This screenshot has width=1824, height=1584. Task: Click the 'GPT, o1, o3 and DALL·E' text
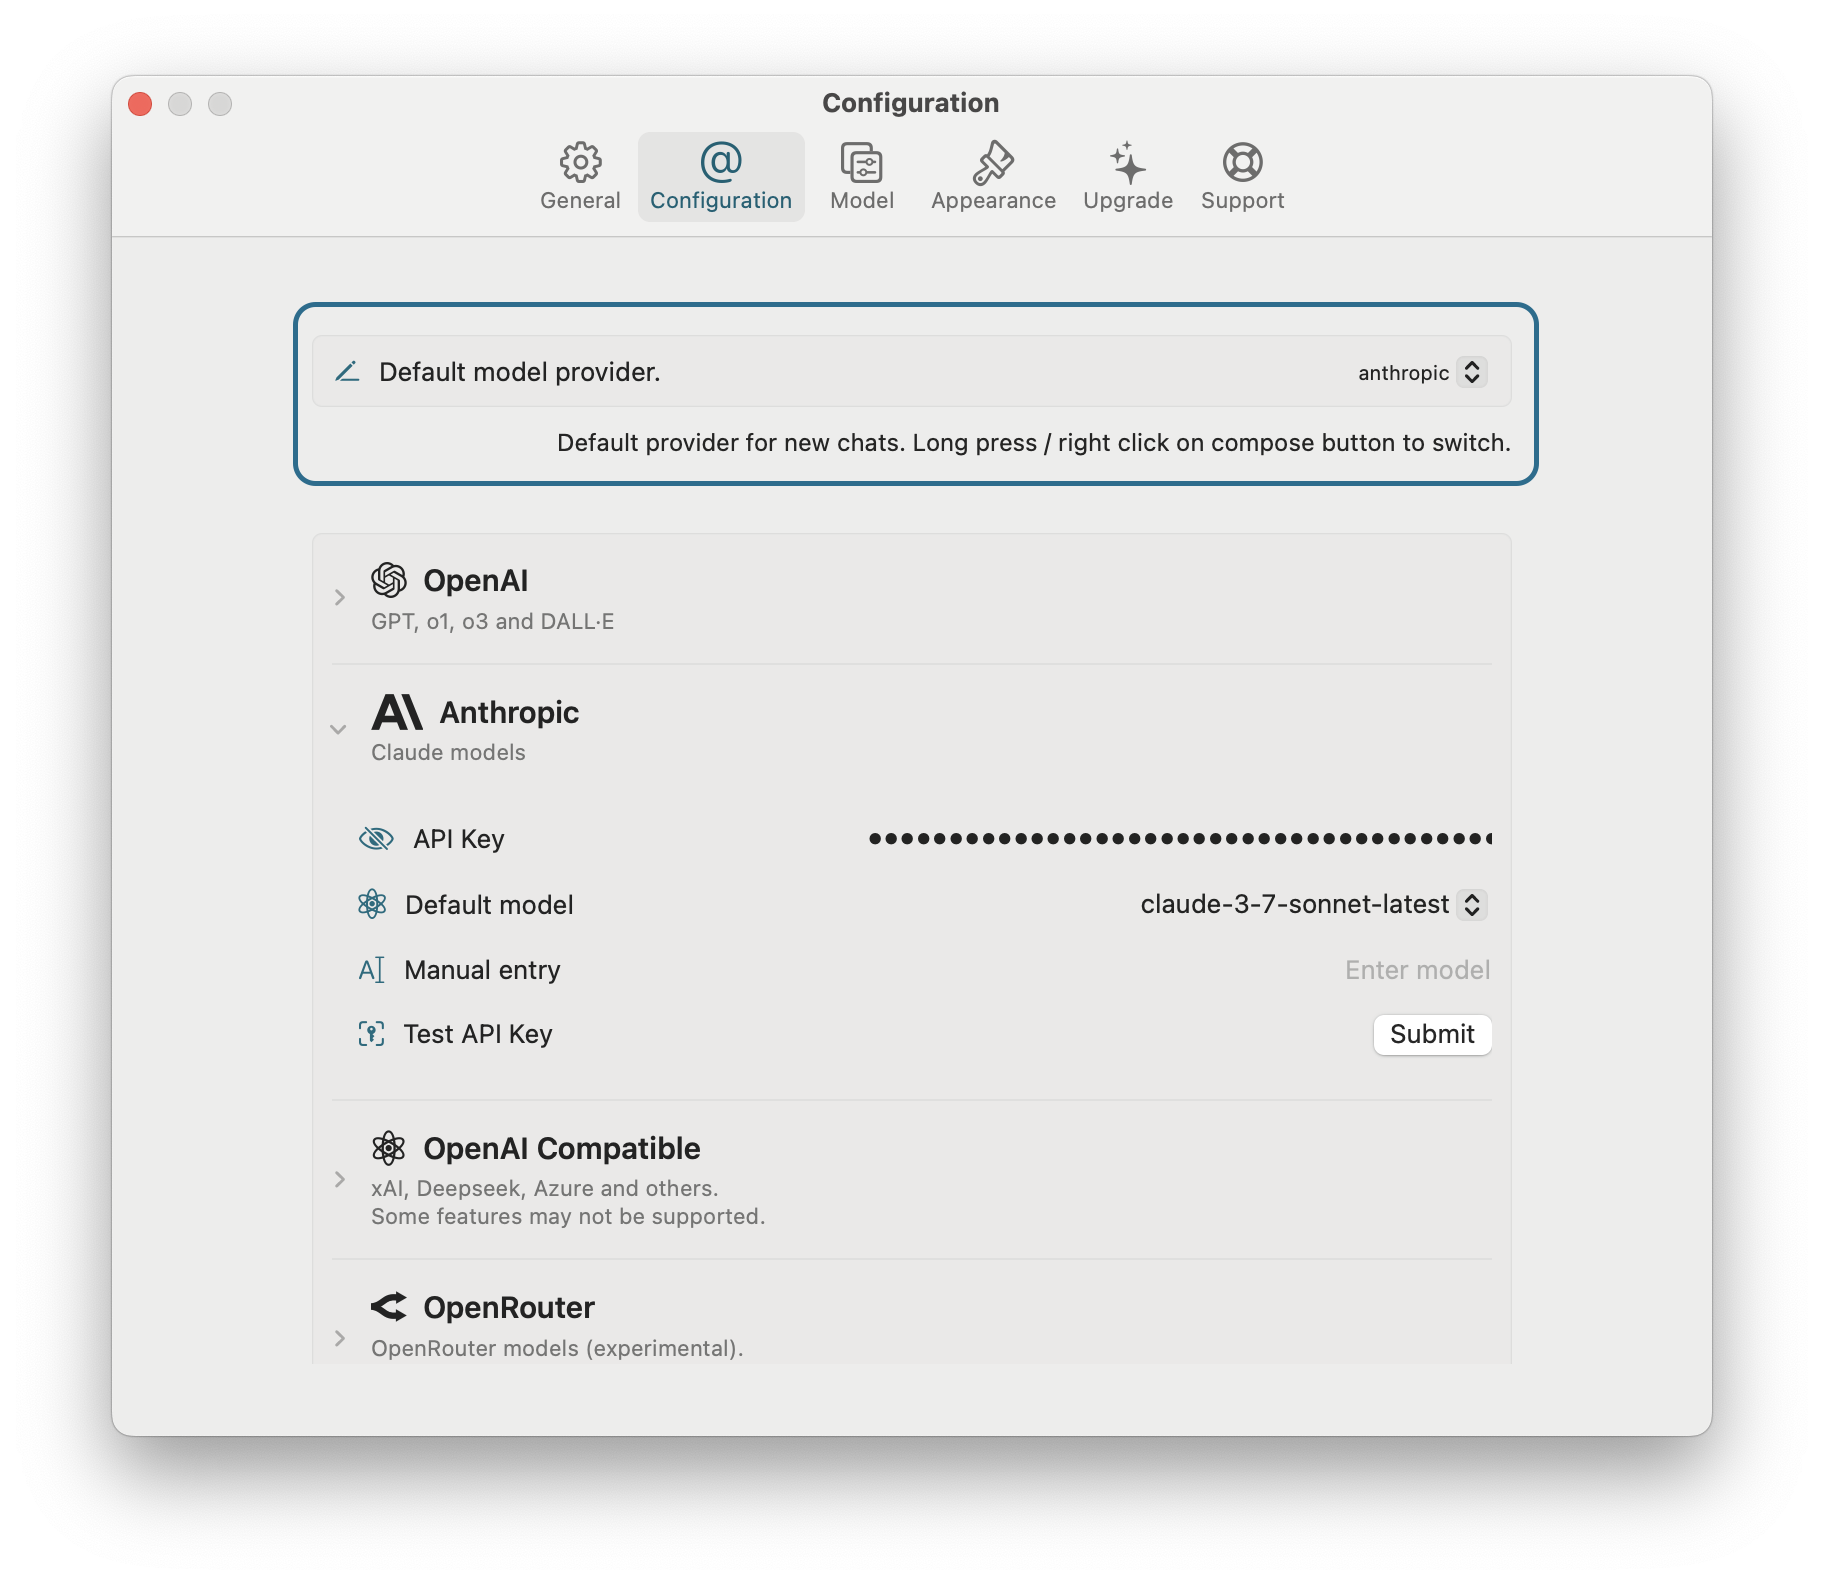tap(493, 621)
